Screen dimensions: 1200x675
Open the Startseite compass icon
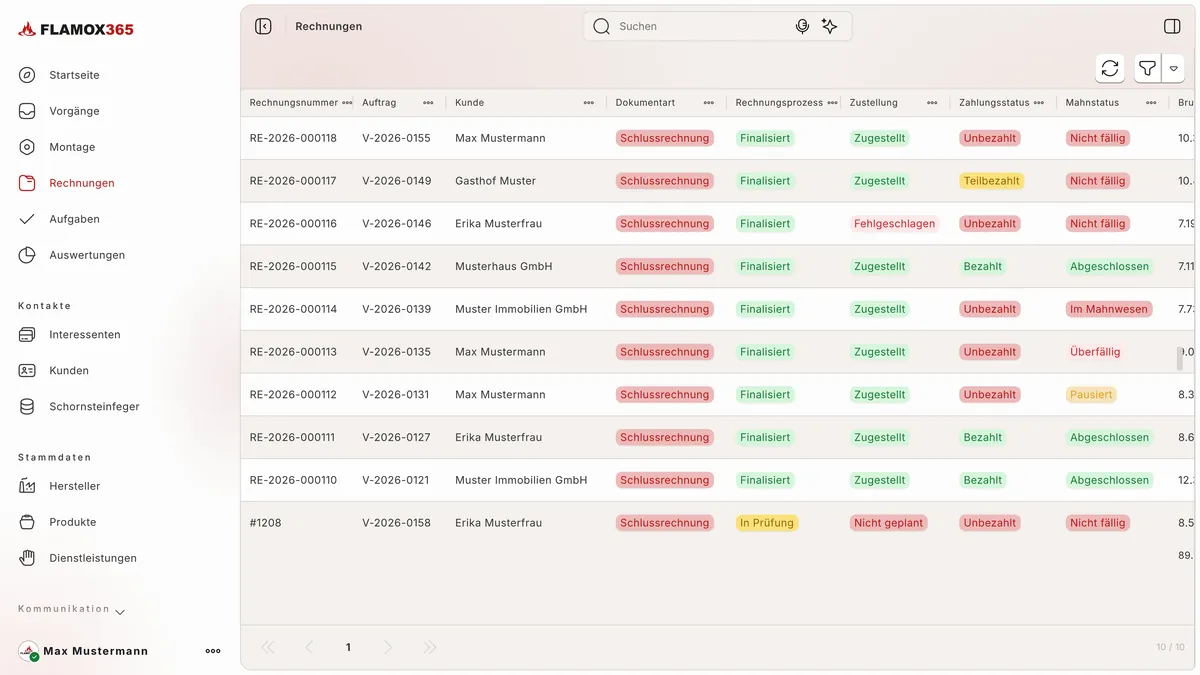click(27, 75)
